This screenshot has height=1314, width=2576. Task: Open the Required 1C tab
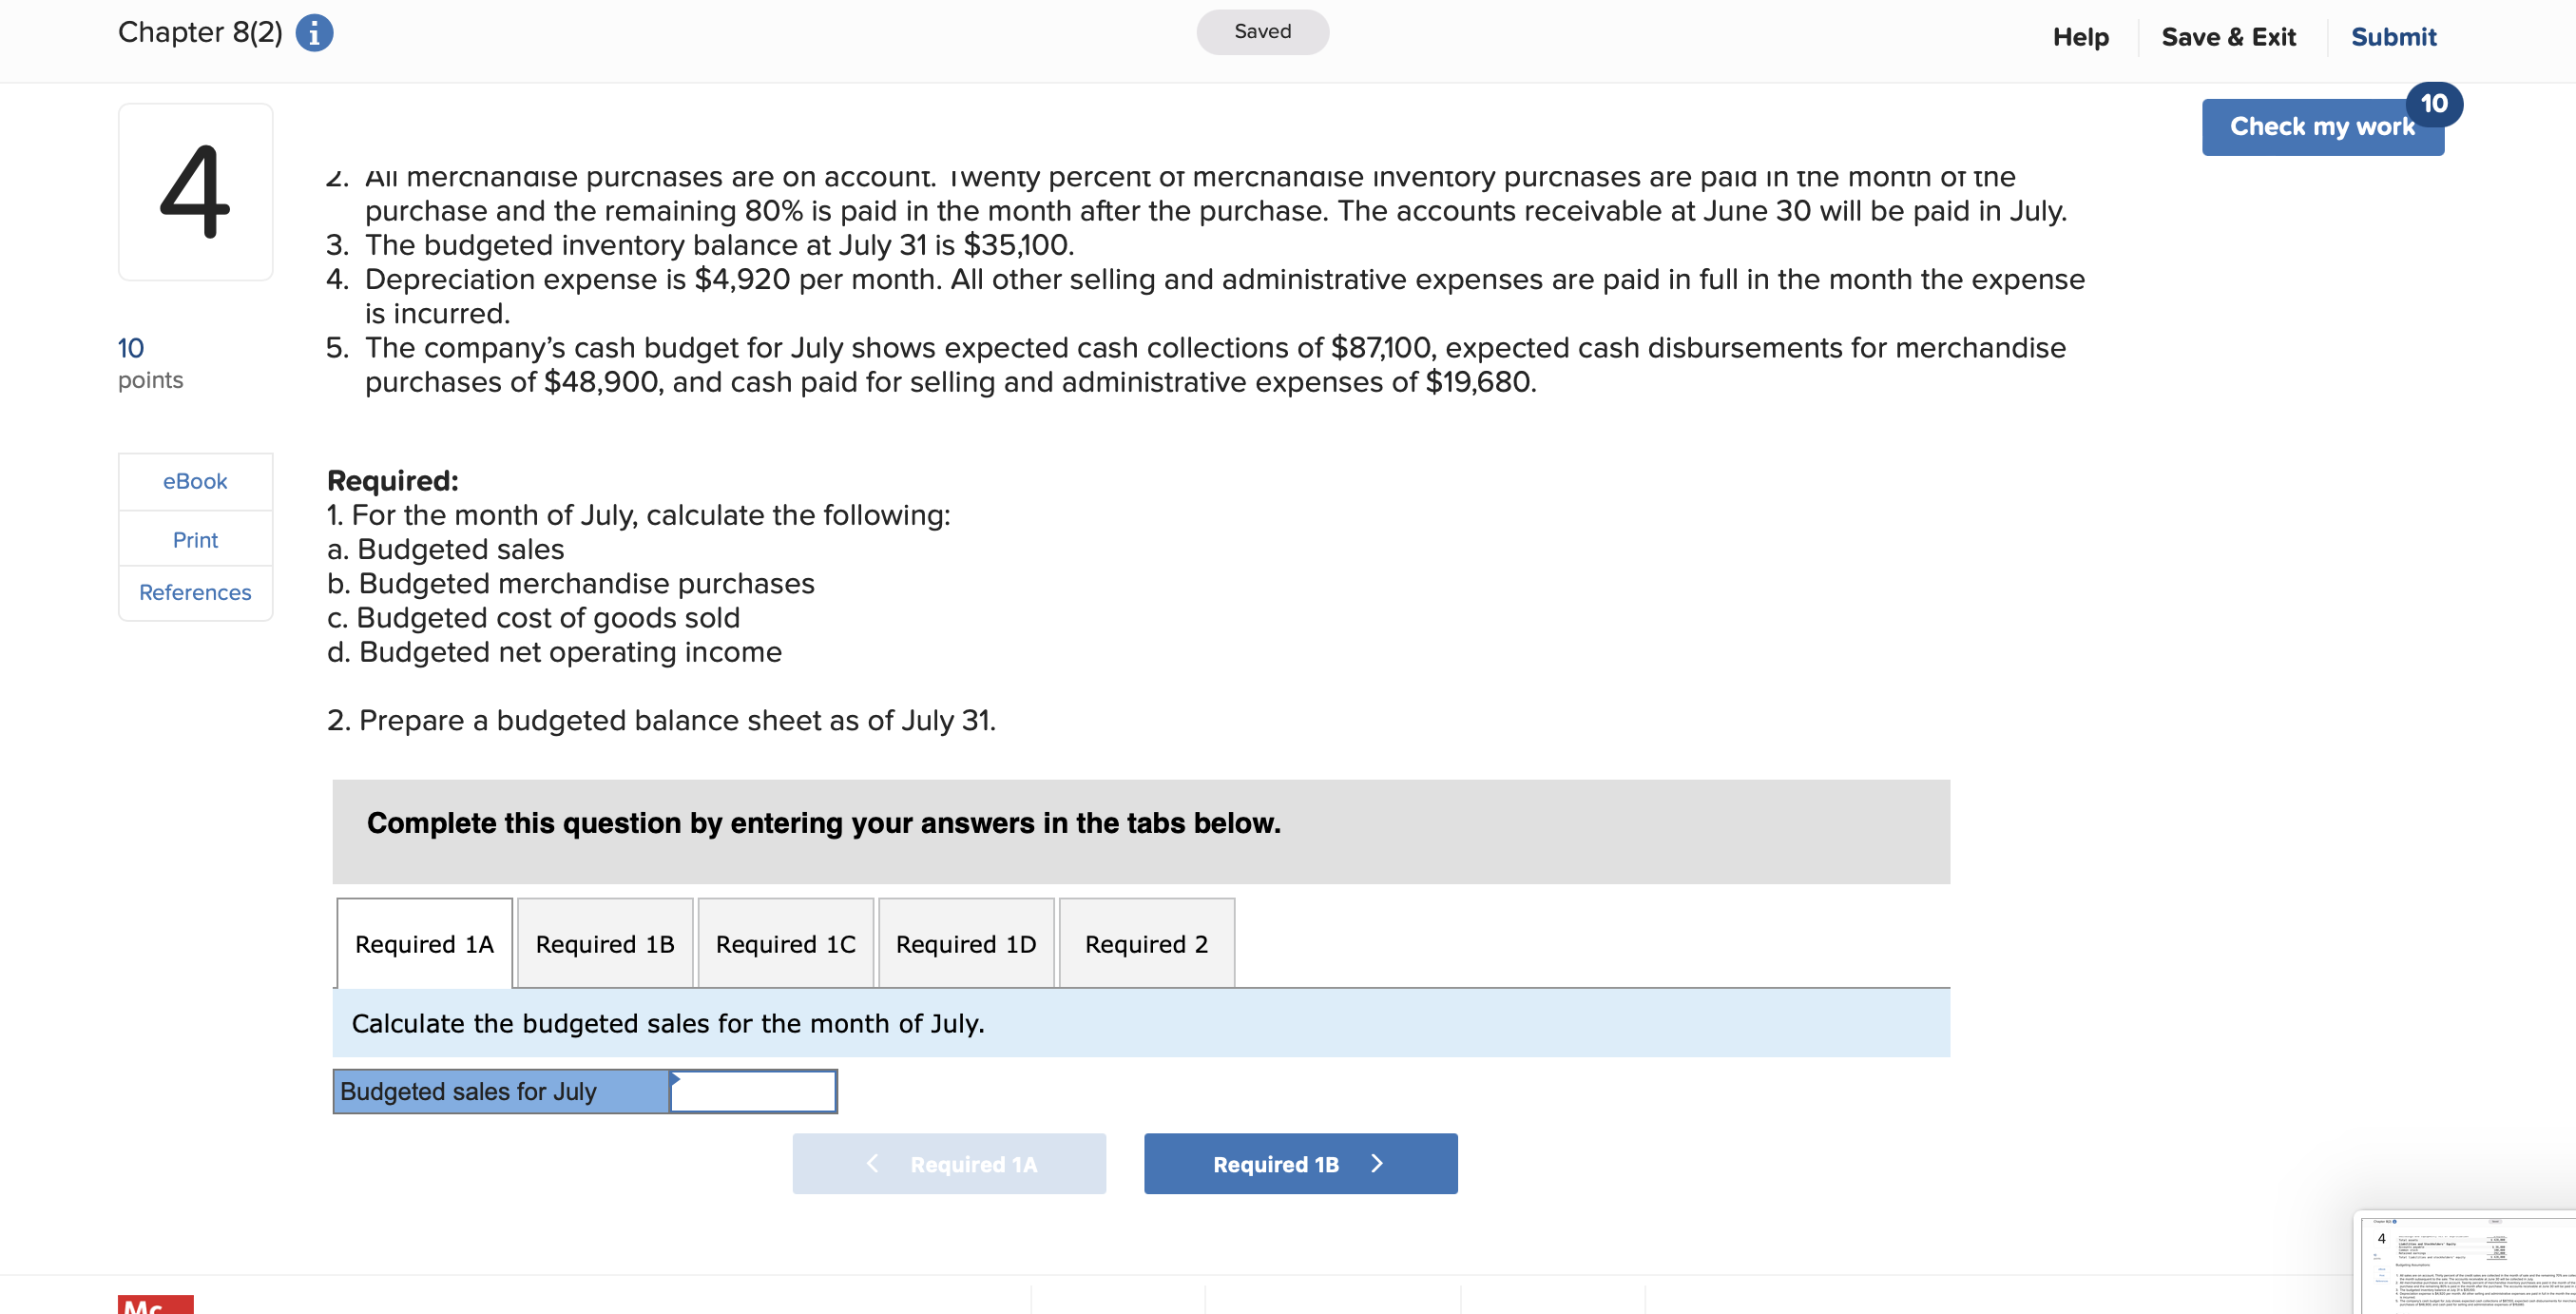tap(785, 943)
